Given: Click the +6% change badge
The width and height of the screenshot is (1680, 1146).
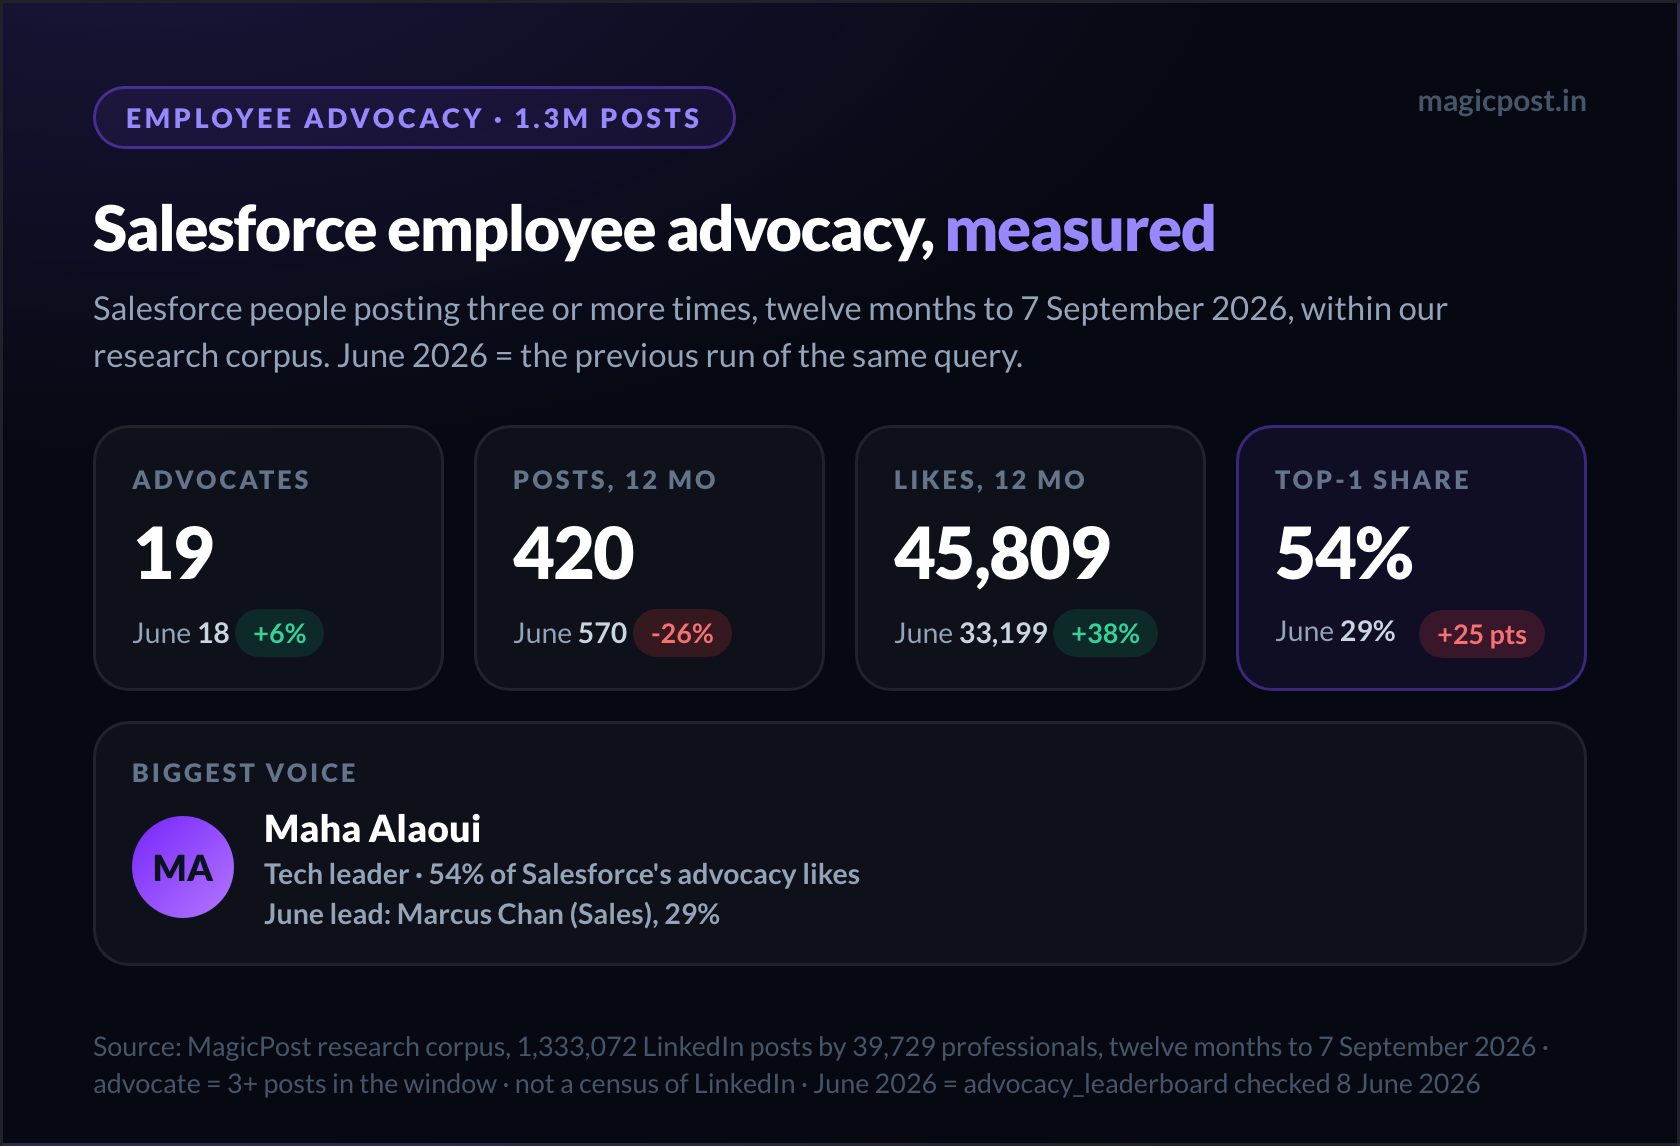Looking at the screenshot, I should (280, 633).
